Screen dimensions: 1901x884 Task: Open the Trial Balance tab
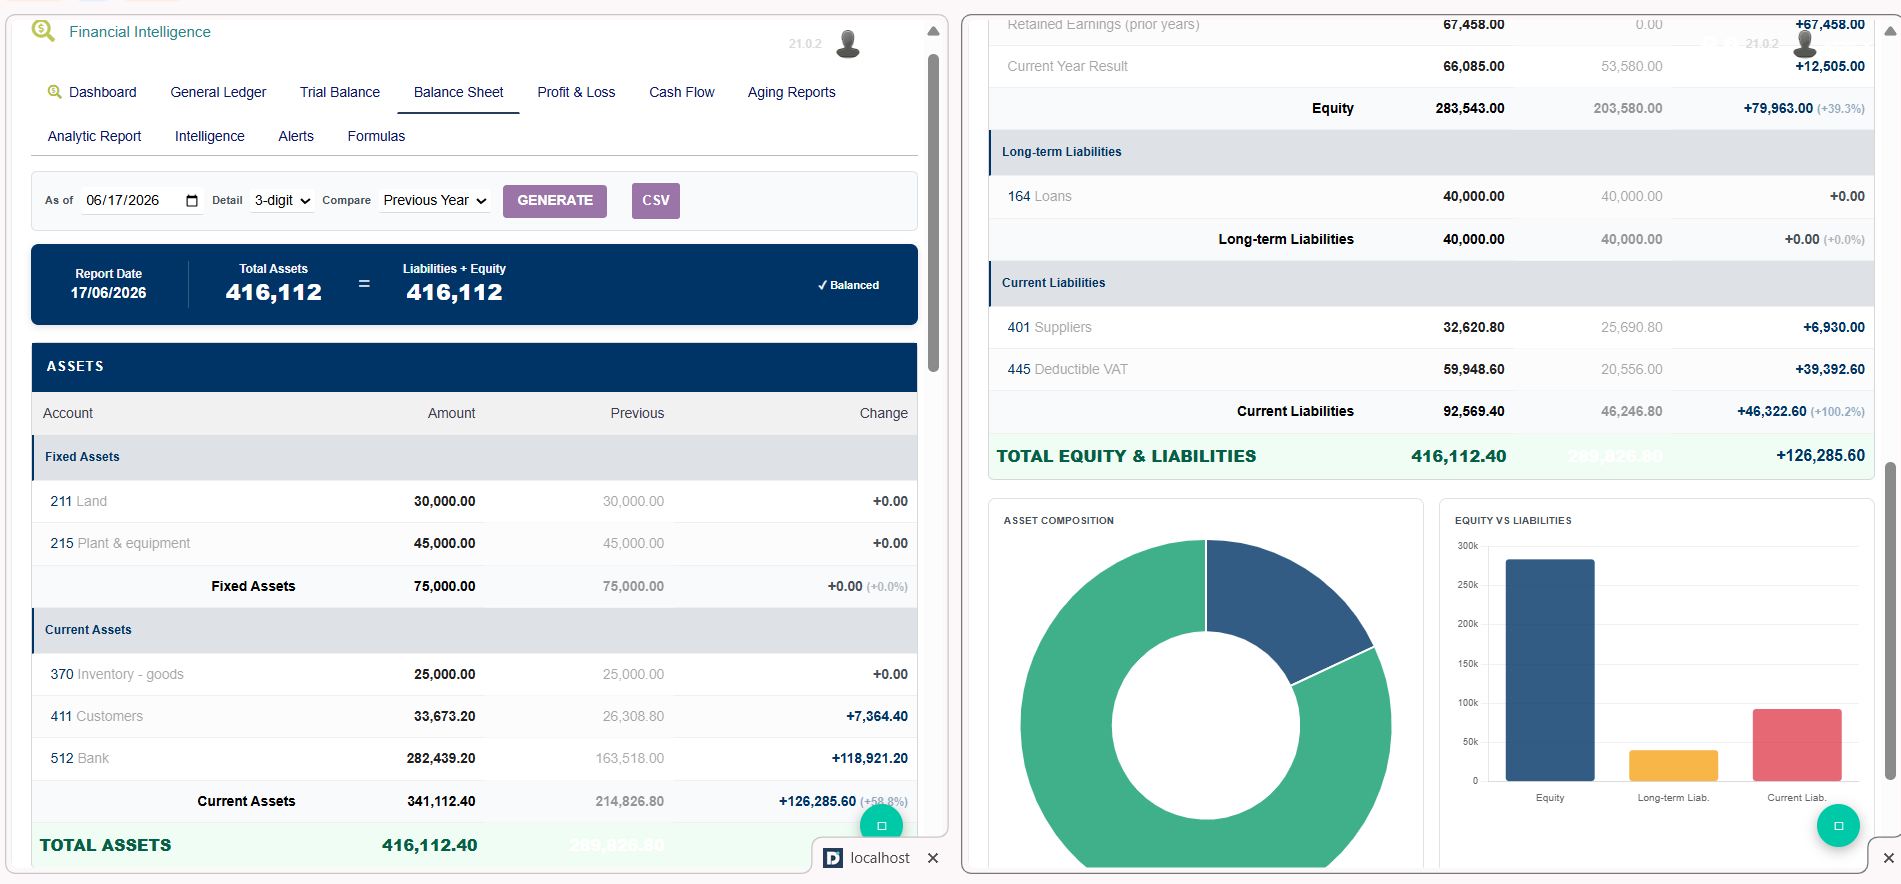340,92
